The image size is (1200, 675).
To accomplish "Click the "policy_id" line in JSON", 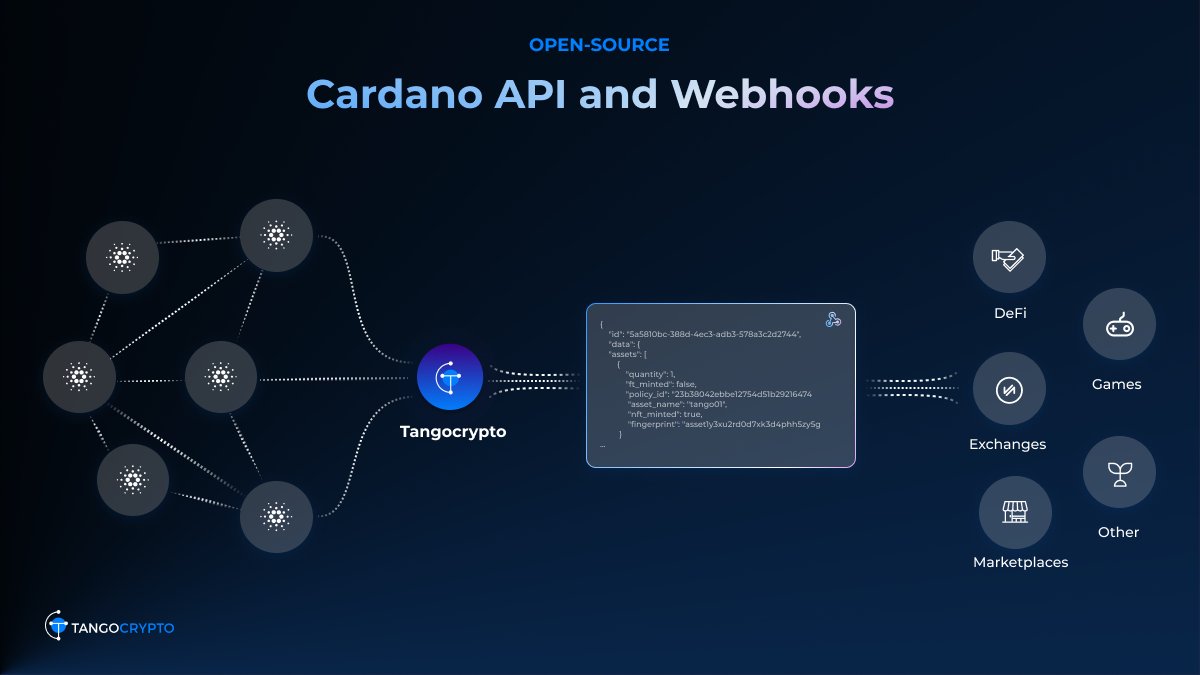I will click(x=719, y=394).
